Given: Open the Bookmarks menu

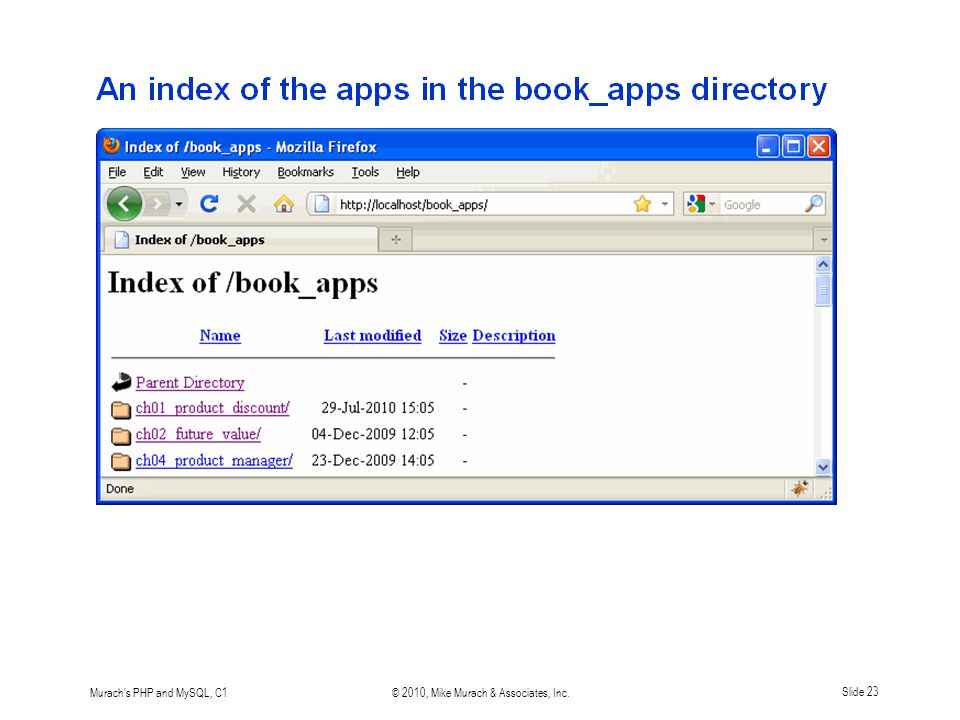Looking at the screenshot, I should [306, 172].
